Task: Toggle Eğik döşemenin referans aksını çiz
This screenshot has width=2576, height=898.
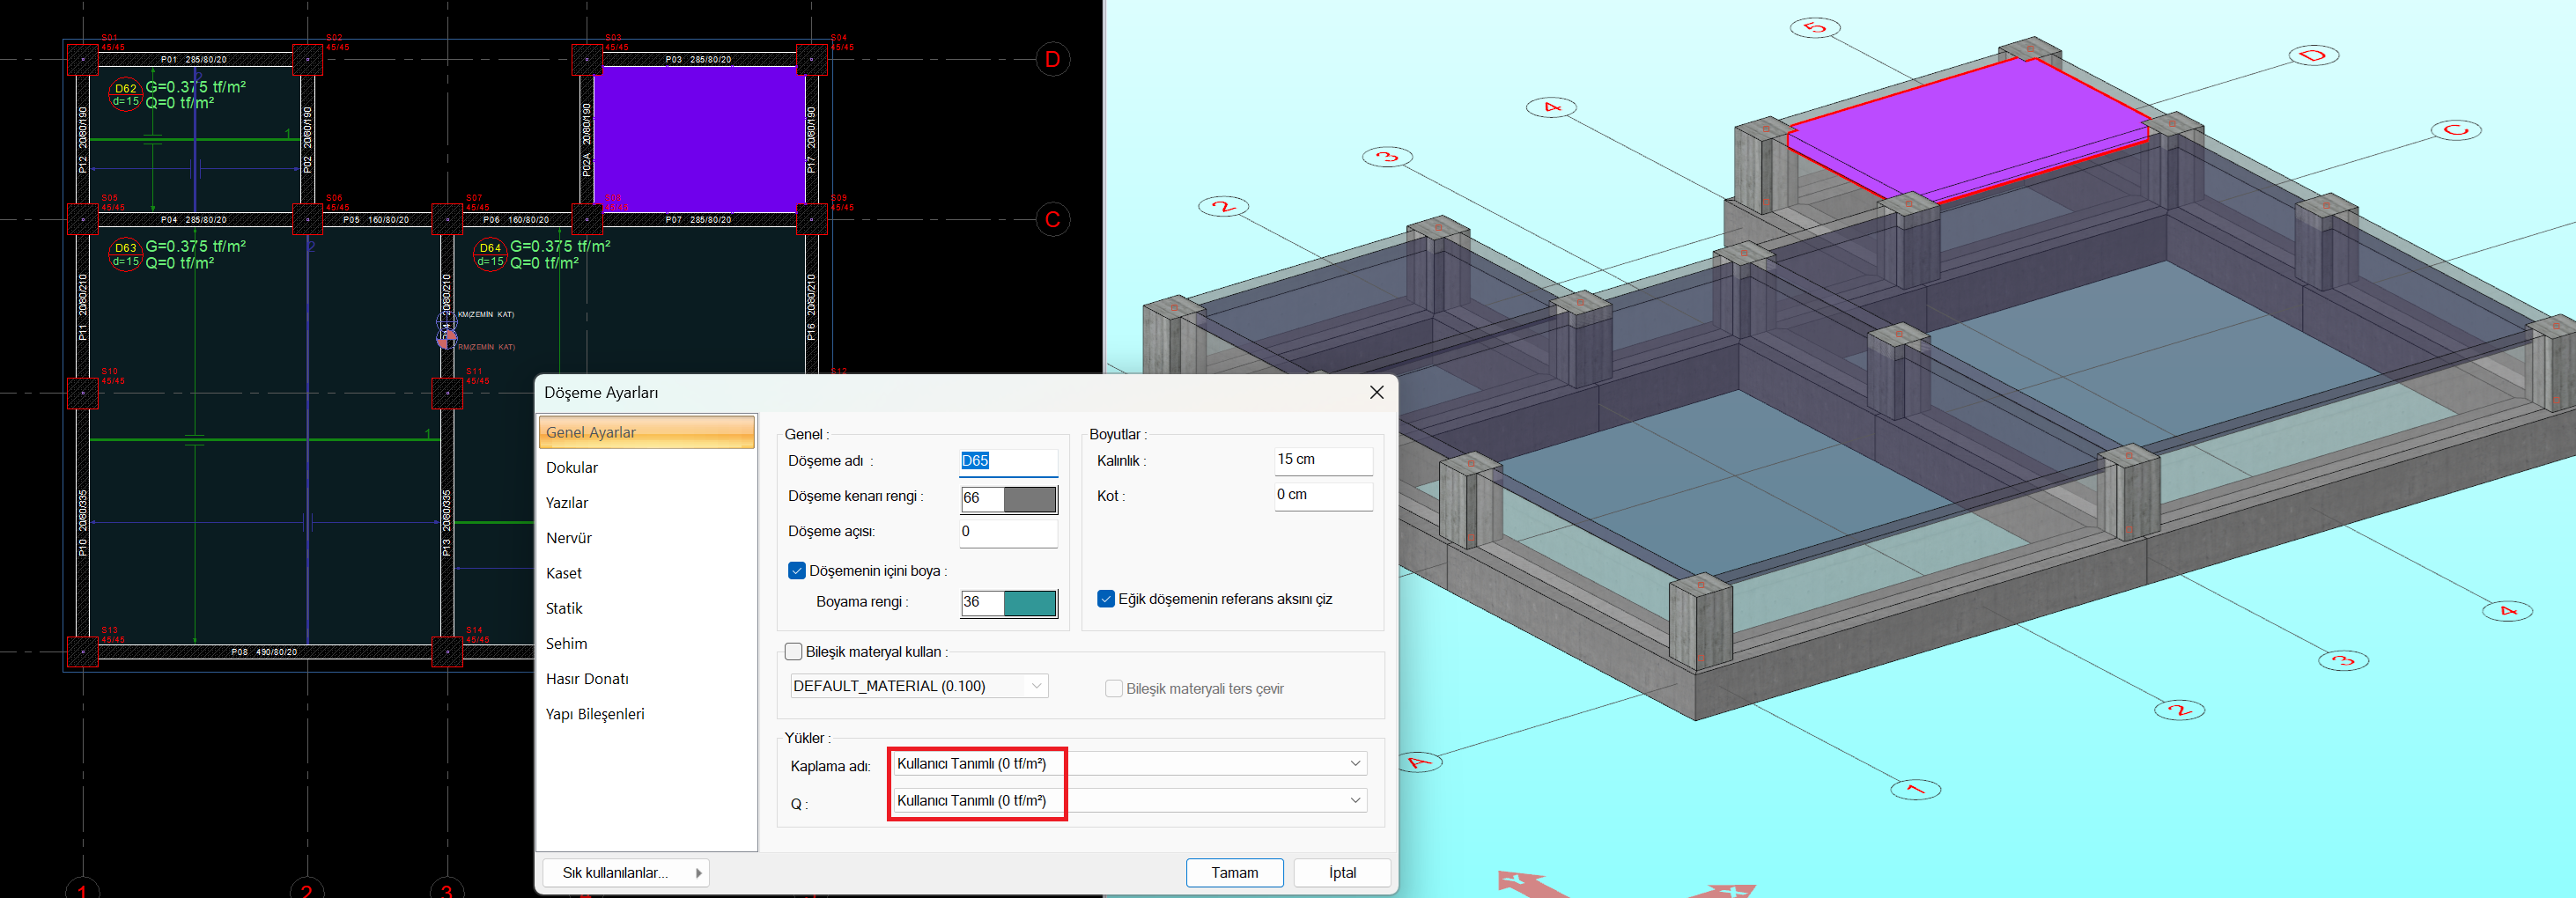Action: pyautogui.click(x=1106, y=599)
